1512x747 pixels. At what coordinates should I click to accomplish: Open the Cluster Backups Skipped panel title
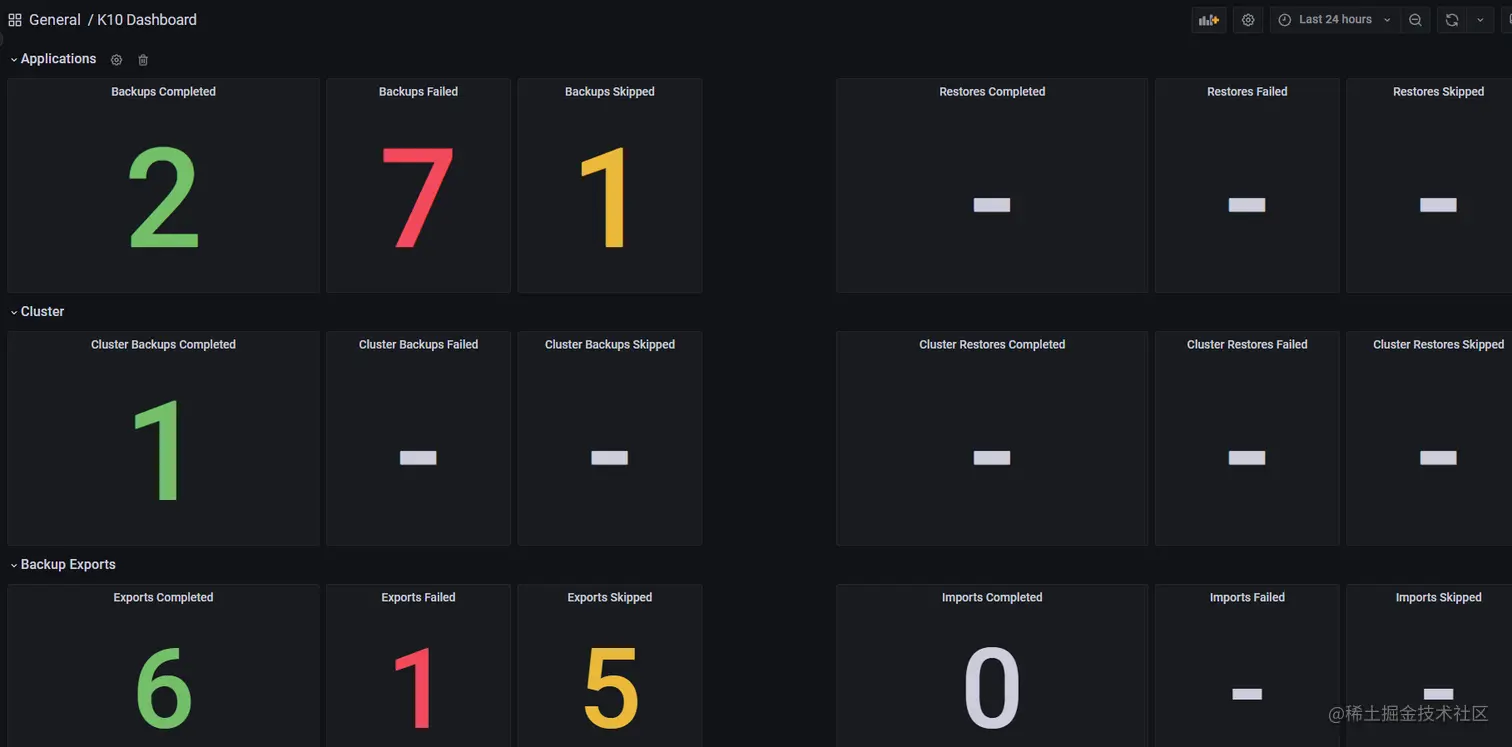[x=610, y=345]
